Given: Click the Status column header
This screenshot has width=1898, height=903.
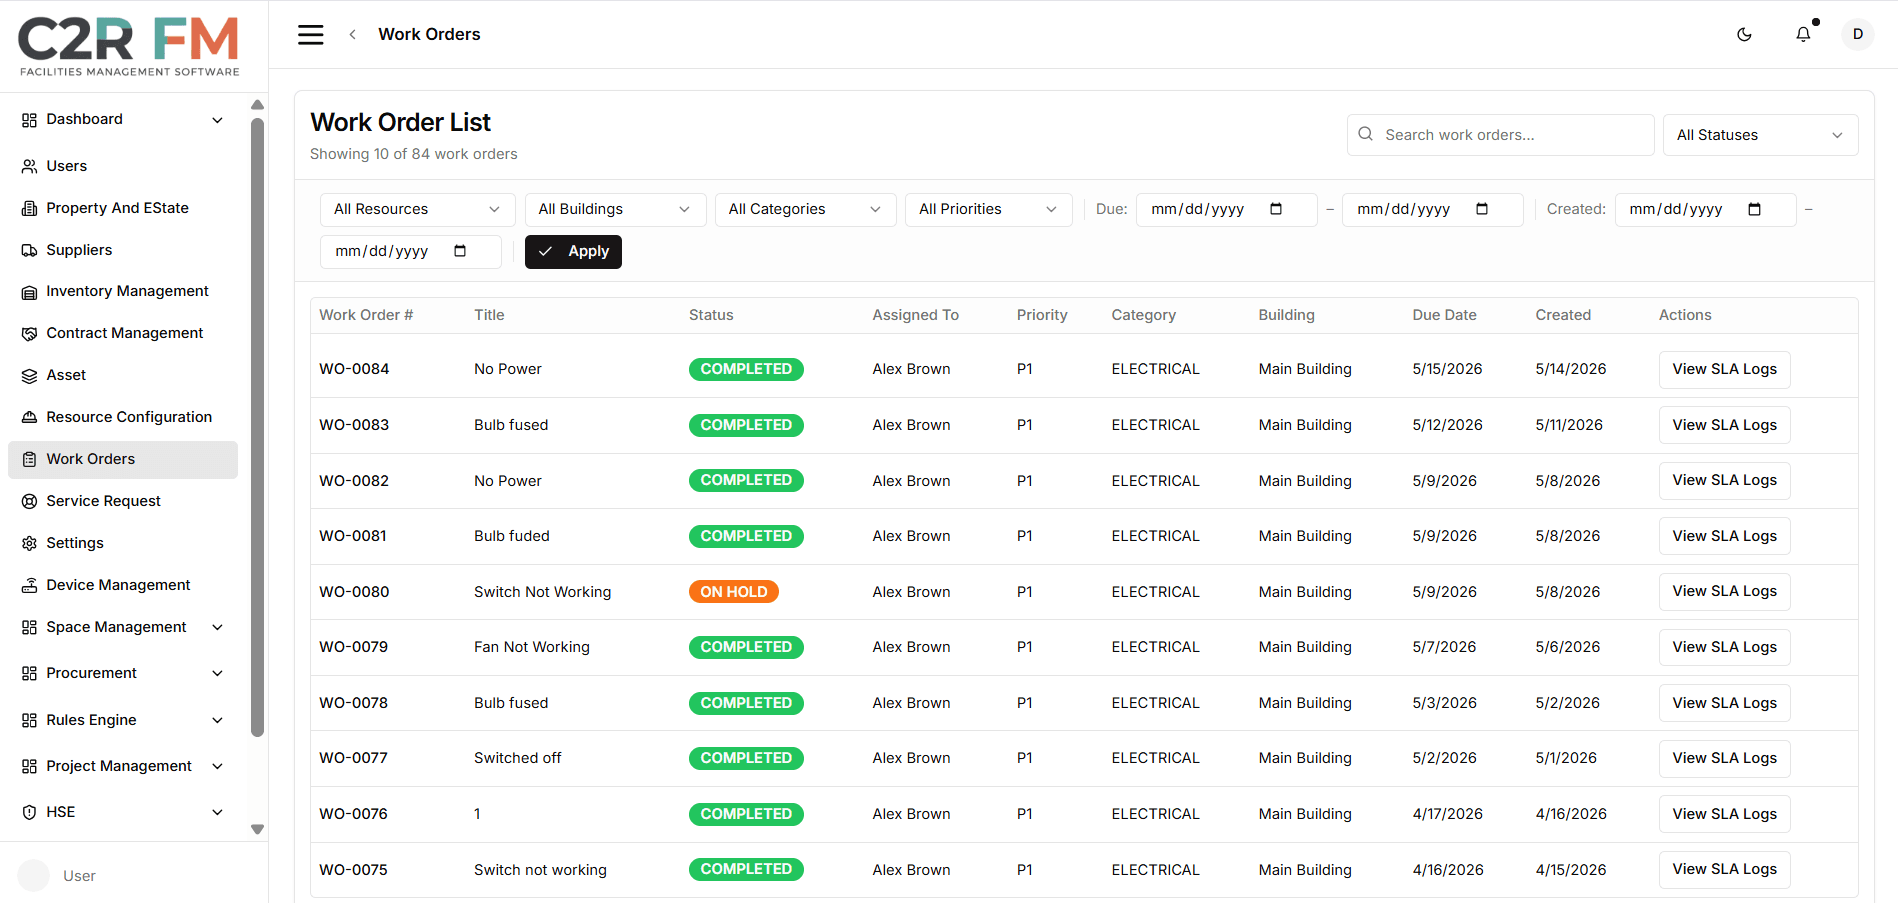Looking at the screenshot, I should 711,315.
